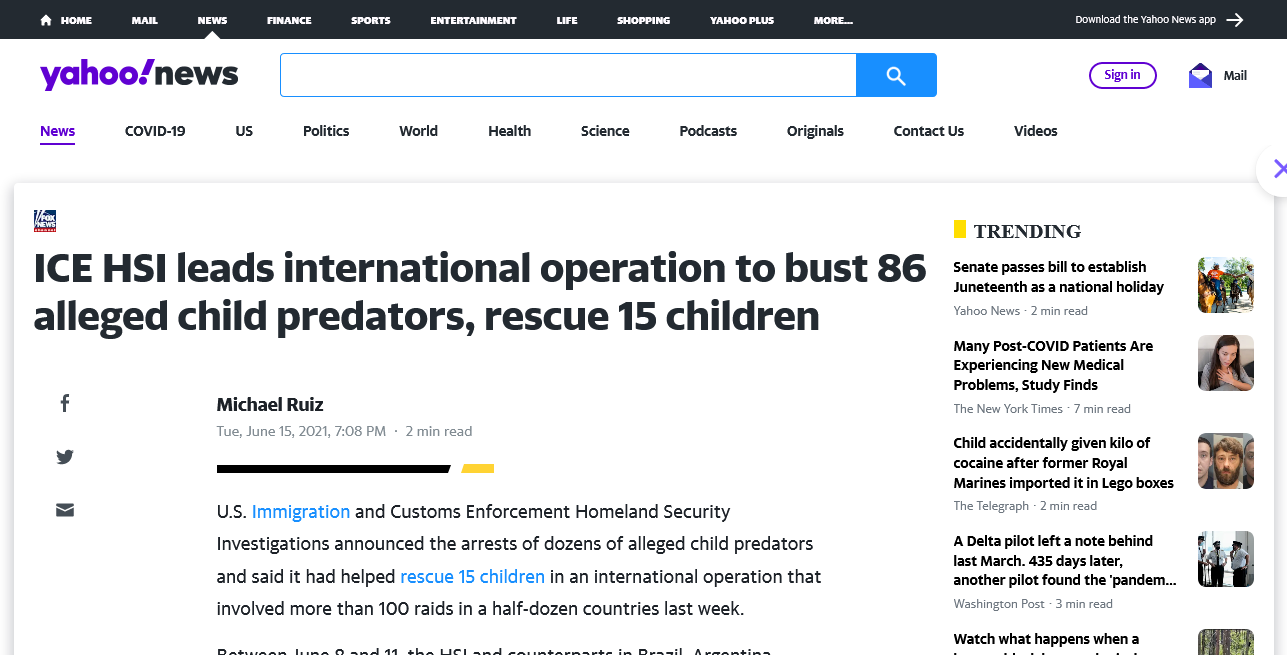Image resolution: width=1287 pixels, height=655 pixels.
Task: Select the Politics tab
Action: pyautogui.click(x=326, y=131)
